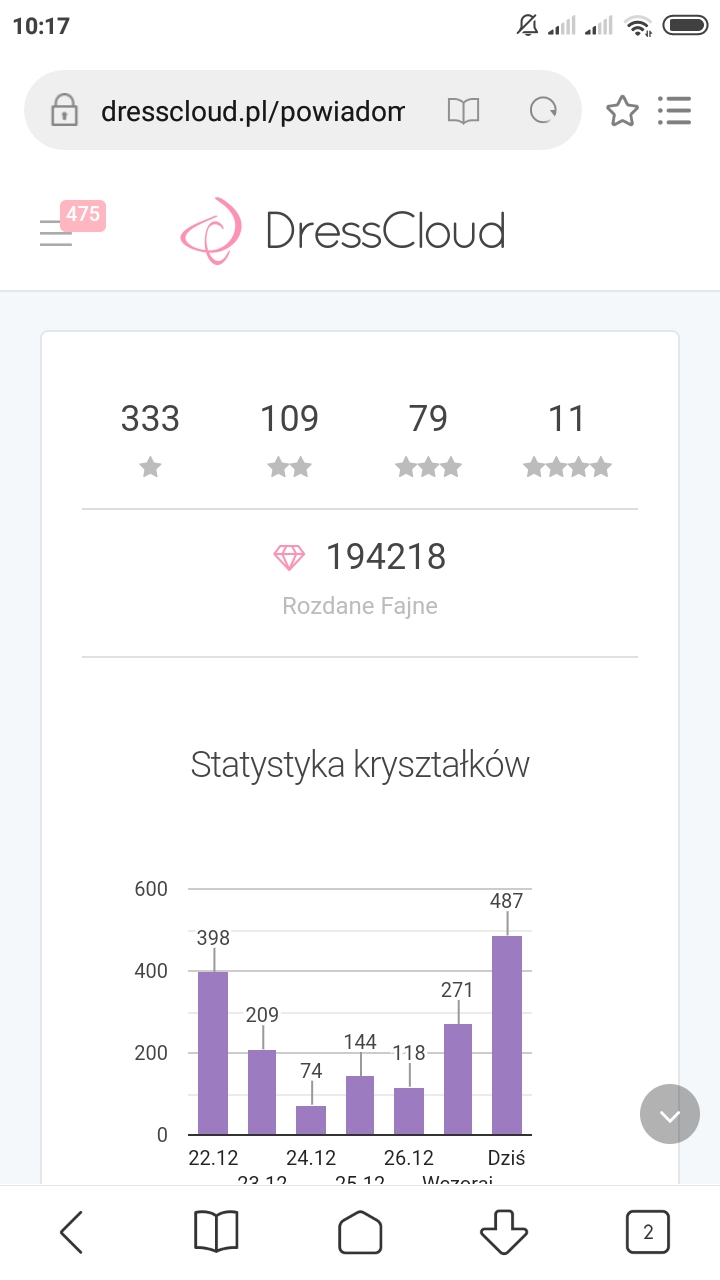Tap the Dziś bar showing 487
Image resolution: width=720 pixels, height=1280 pixels.
[507, 1034]
